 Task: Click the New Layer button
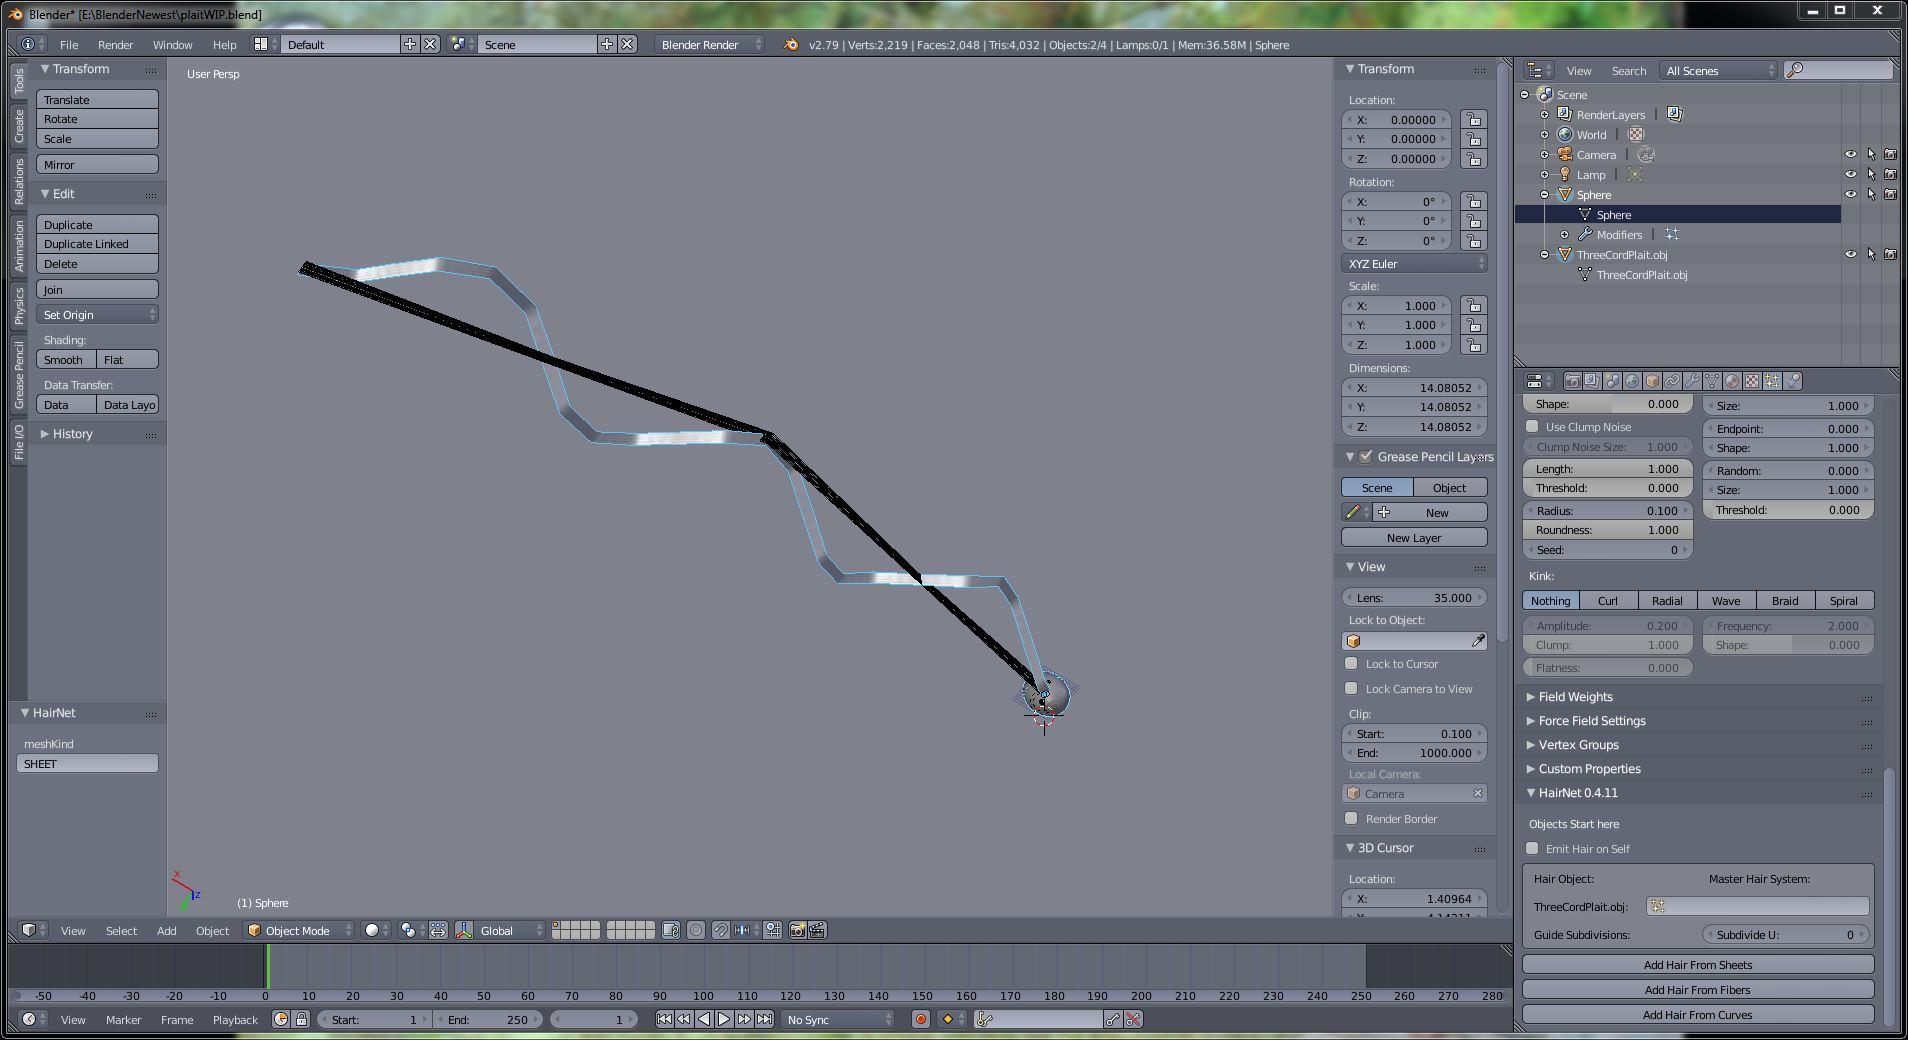click(x=1414, y=538)
